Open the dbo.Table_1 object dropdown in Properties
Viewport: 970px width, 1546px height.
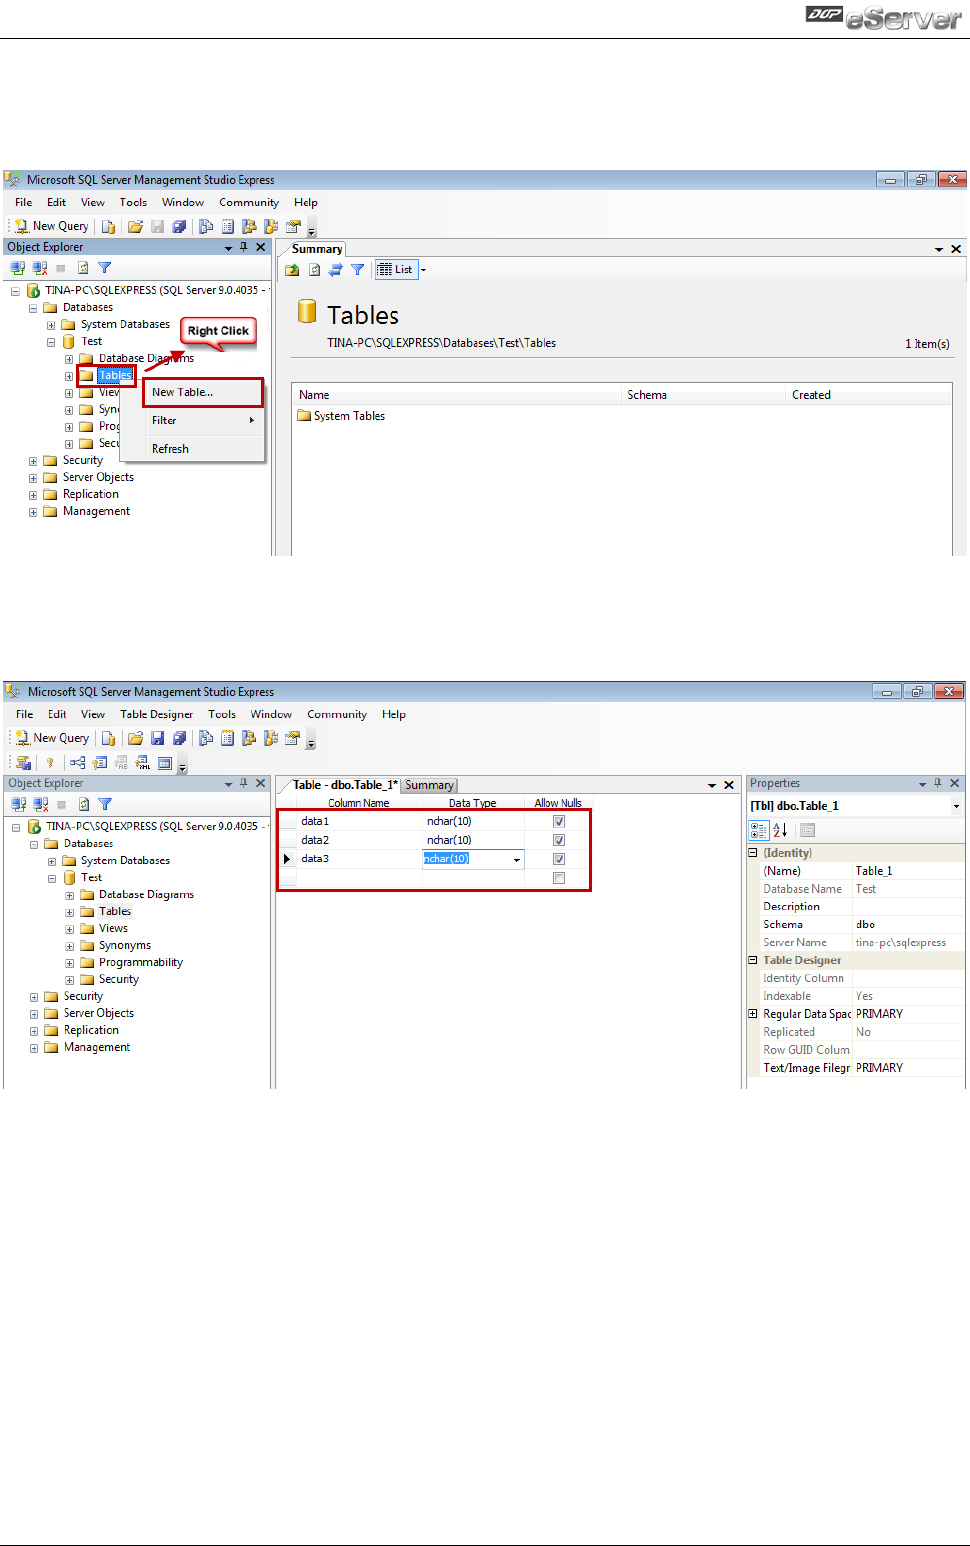(955, 806)
